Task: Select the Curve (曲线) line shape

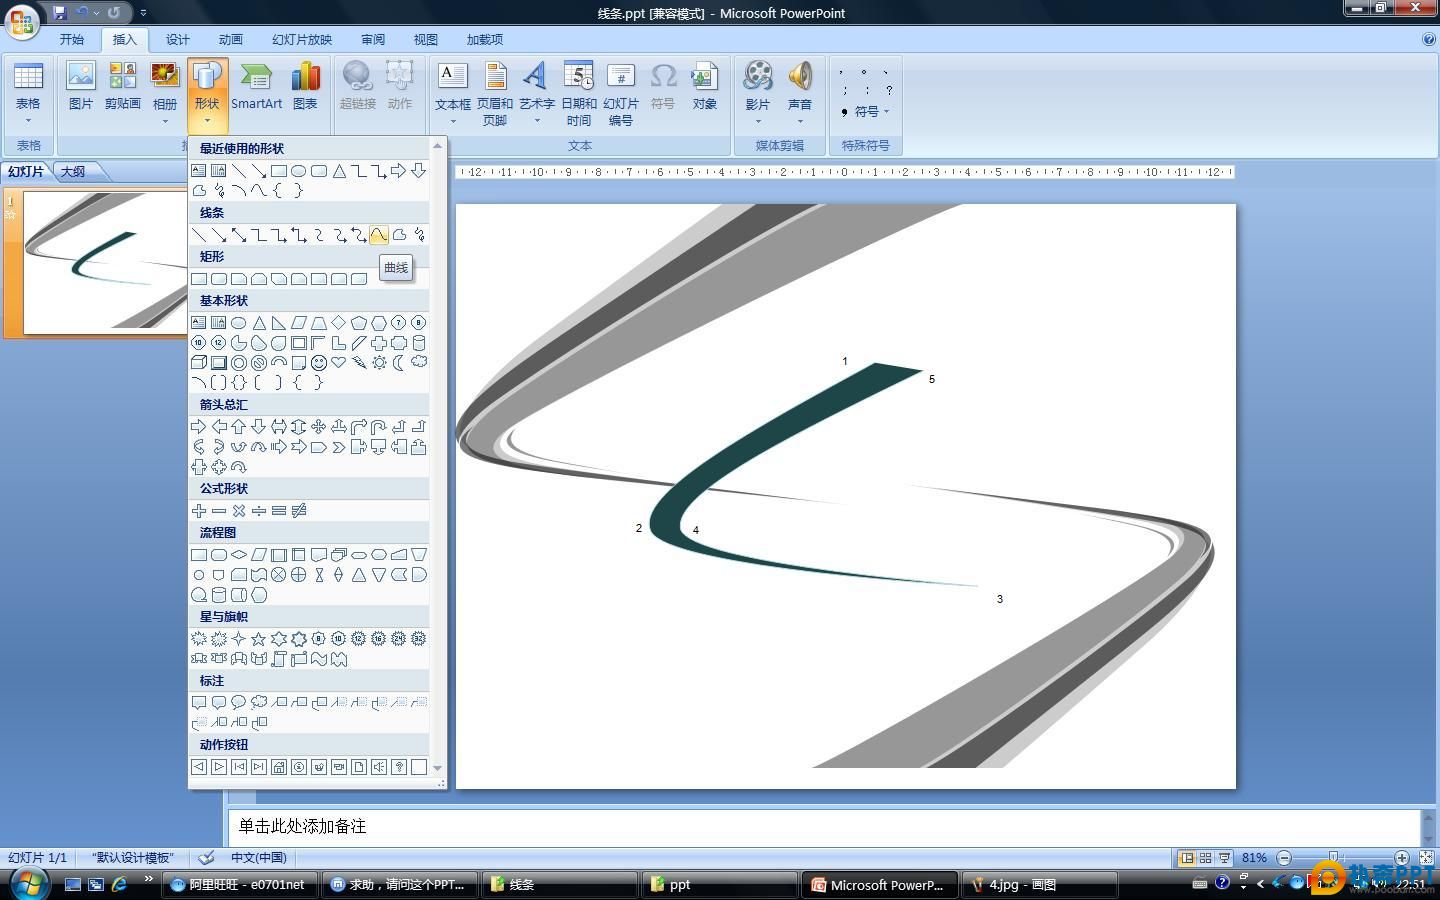Action: (378, 235)
